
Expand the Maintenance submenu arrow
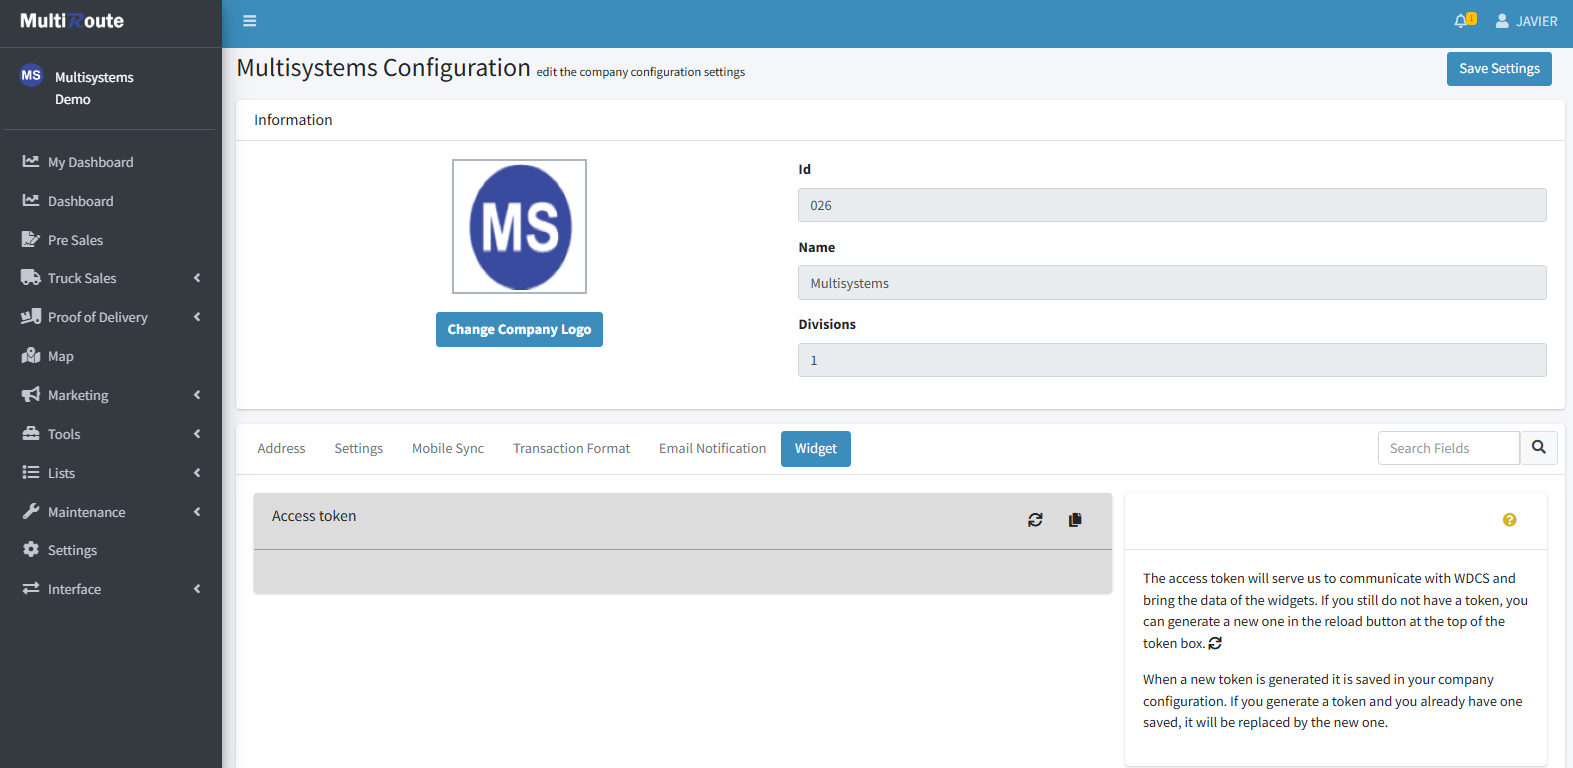pyautogui.click(x=197, y=512)
